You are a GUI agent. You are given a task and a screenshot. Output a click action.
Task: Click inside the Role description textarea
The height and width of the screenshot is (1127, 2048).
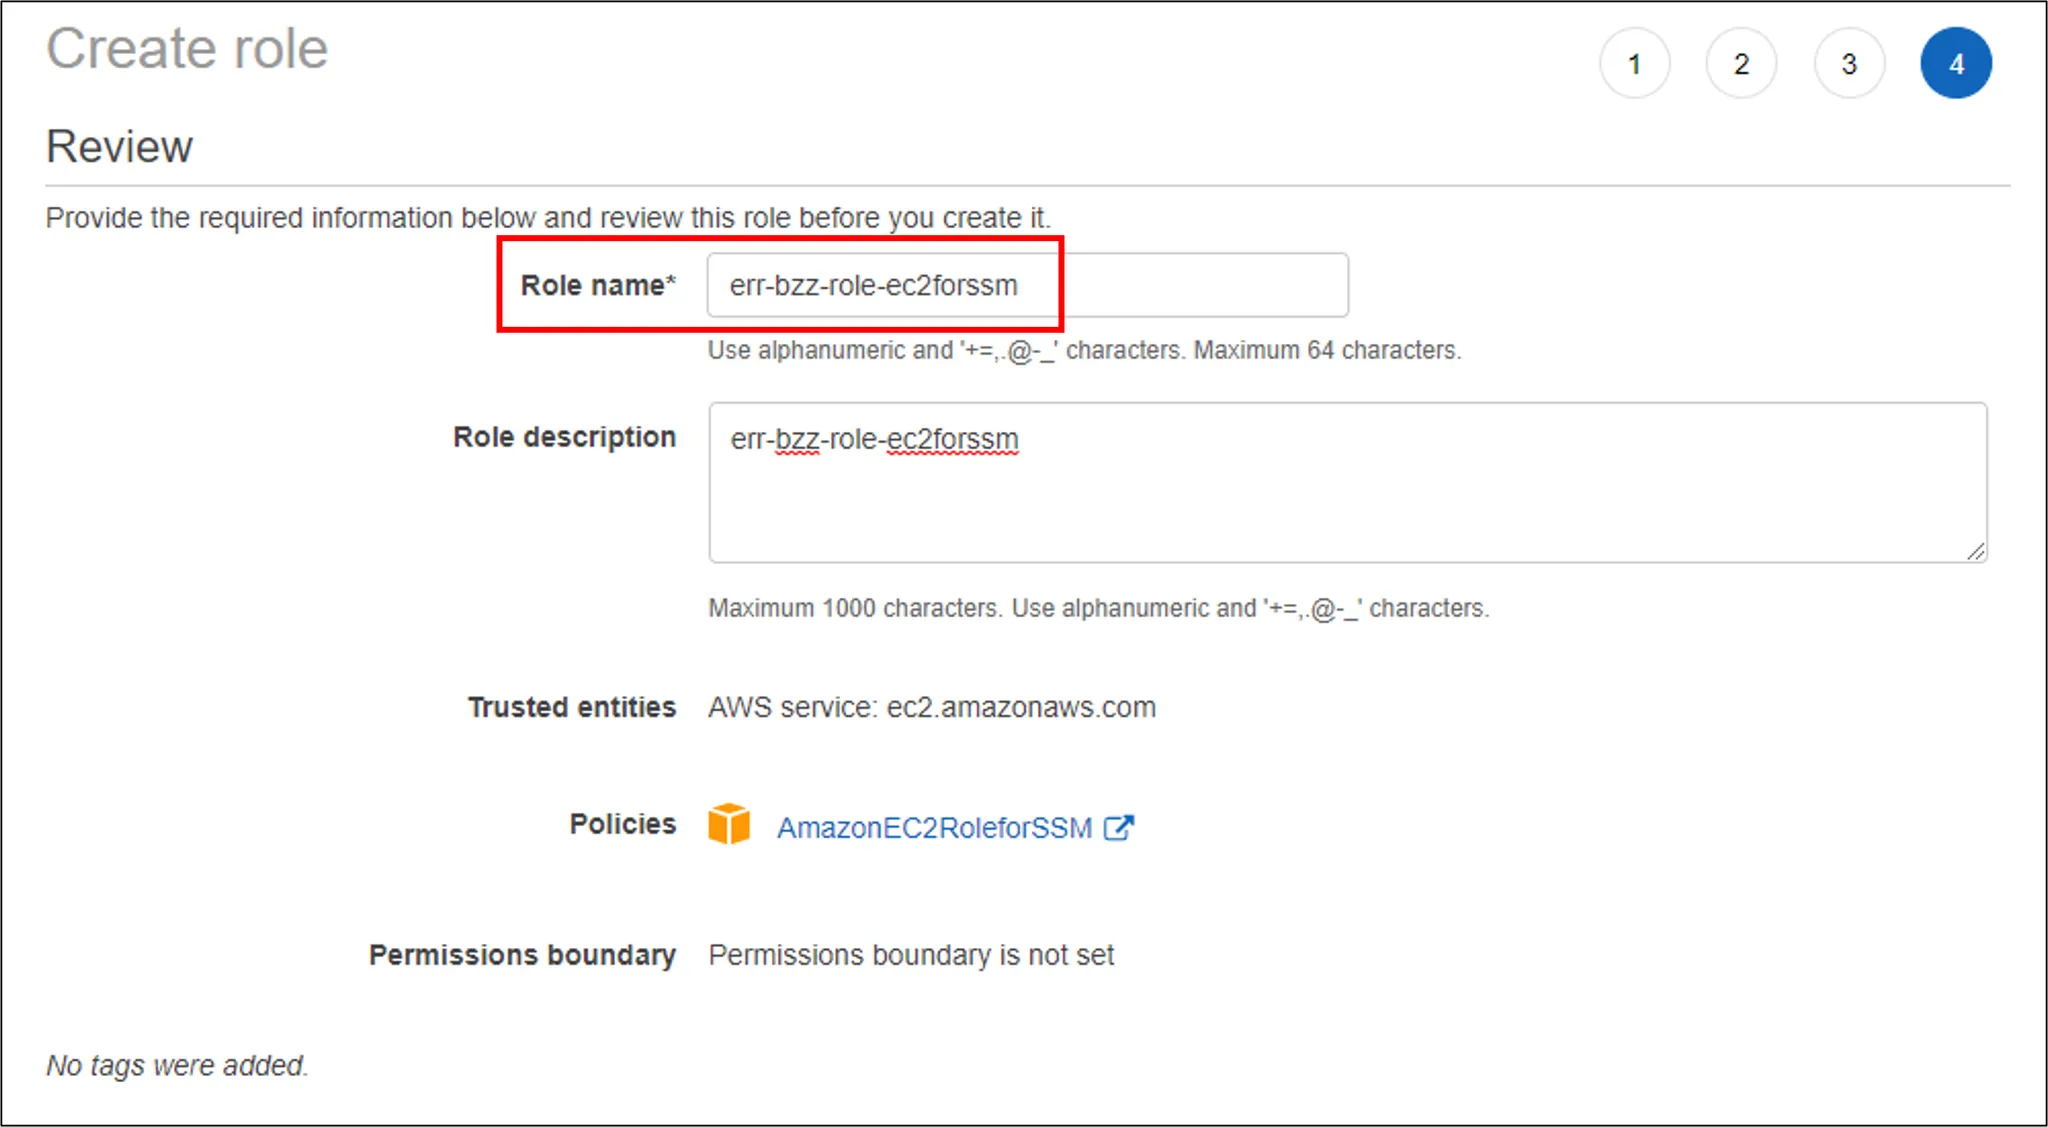pyautogui.click(x=1346, y=482)
